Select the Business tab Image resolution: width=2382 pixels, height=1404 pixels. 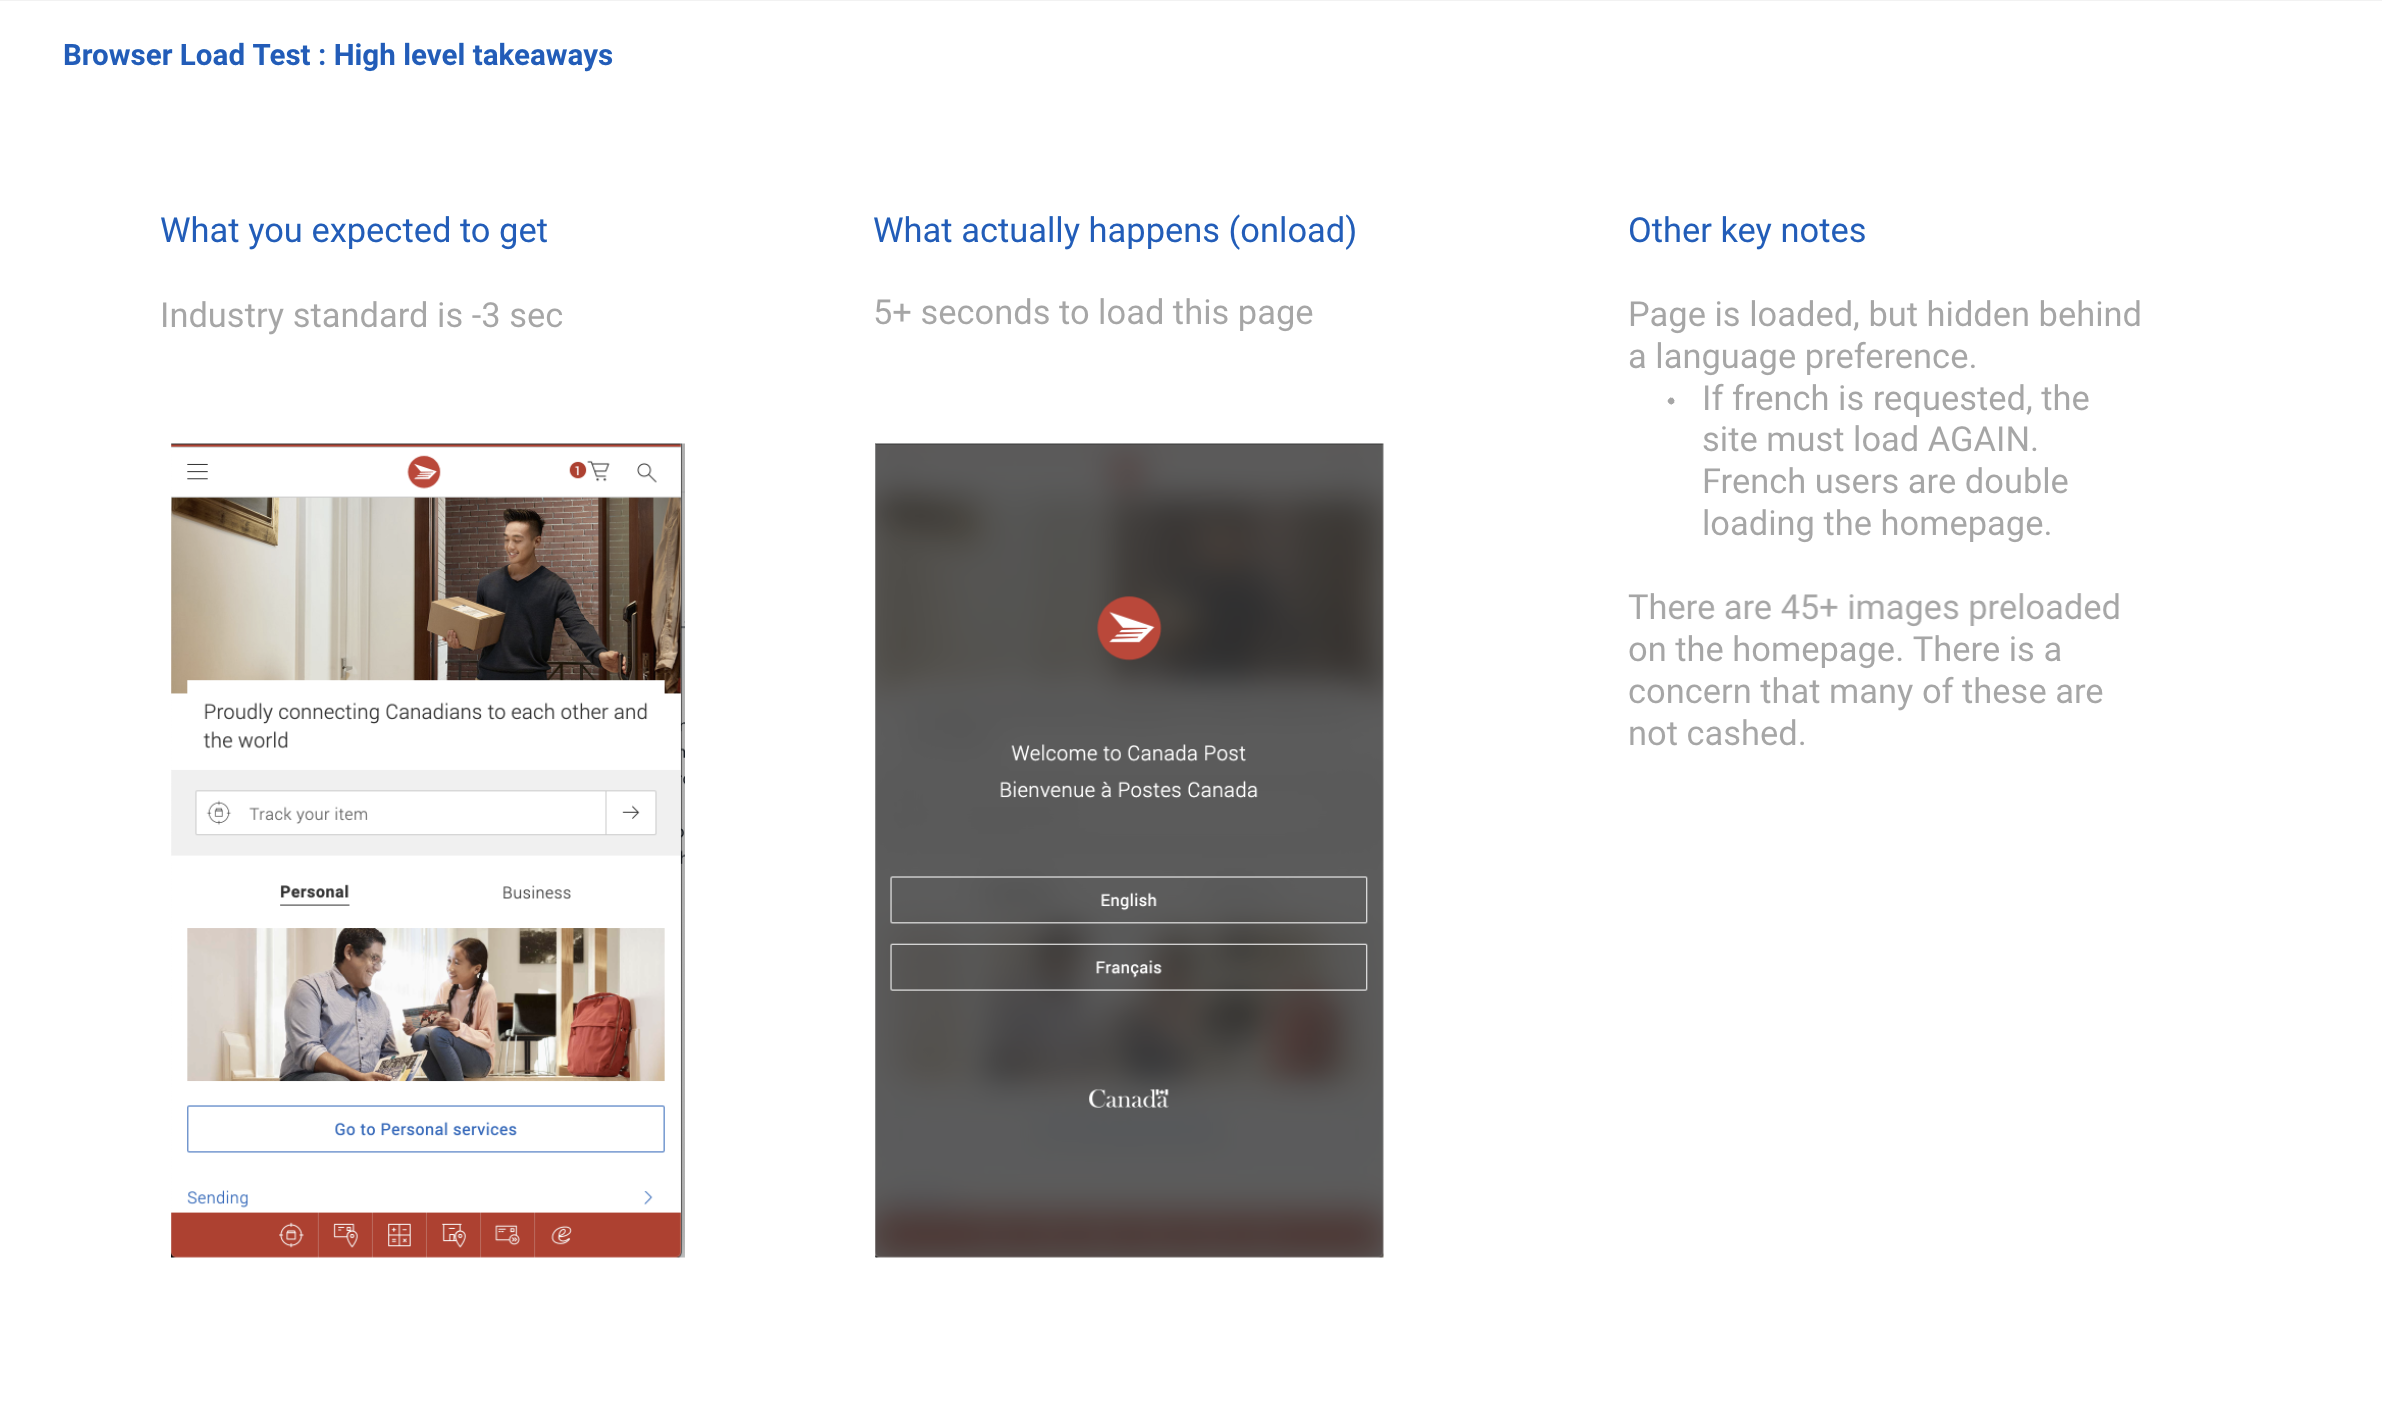pyautogui.click(x=537, y=891)
